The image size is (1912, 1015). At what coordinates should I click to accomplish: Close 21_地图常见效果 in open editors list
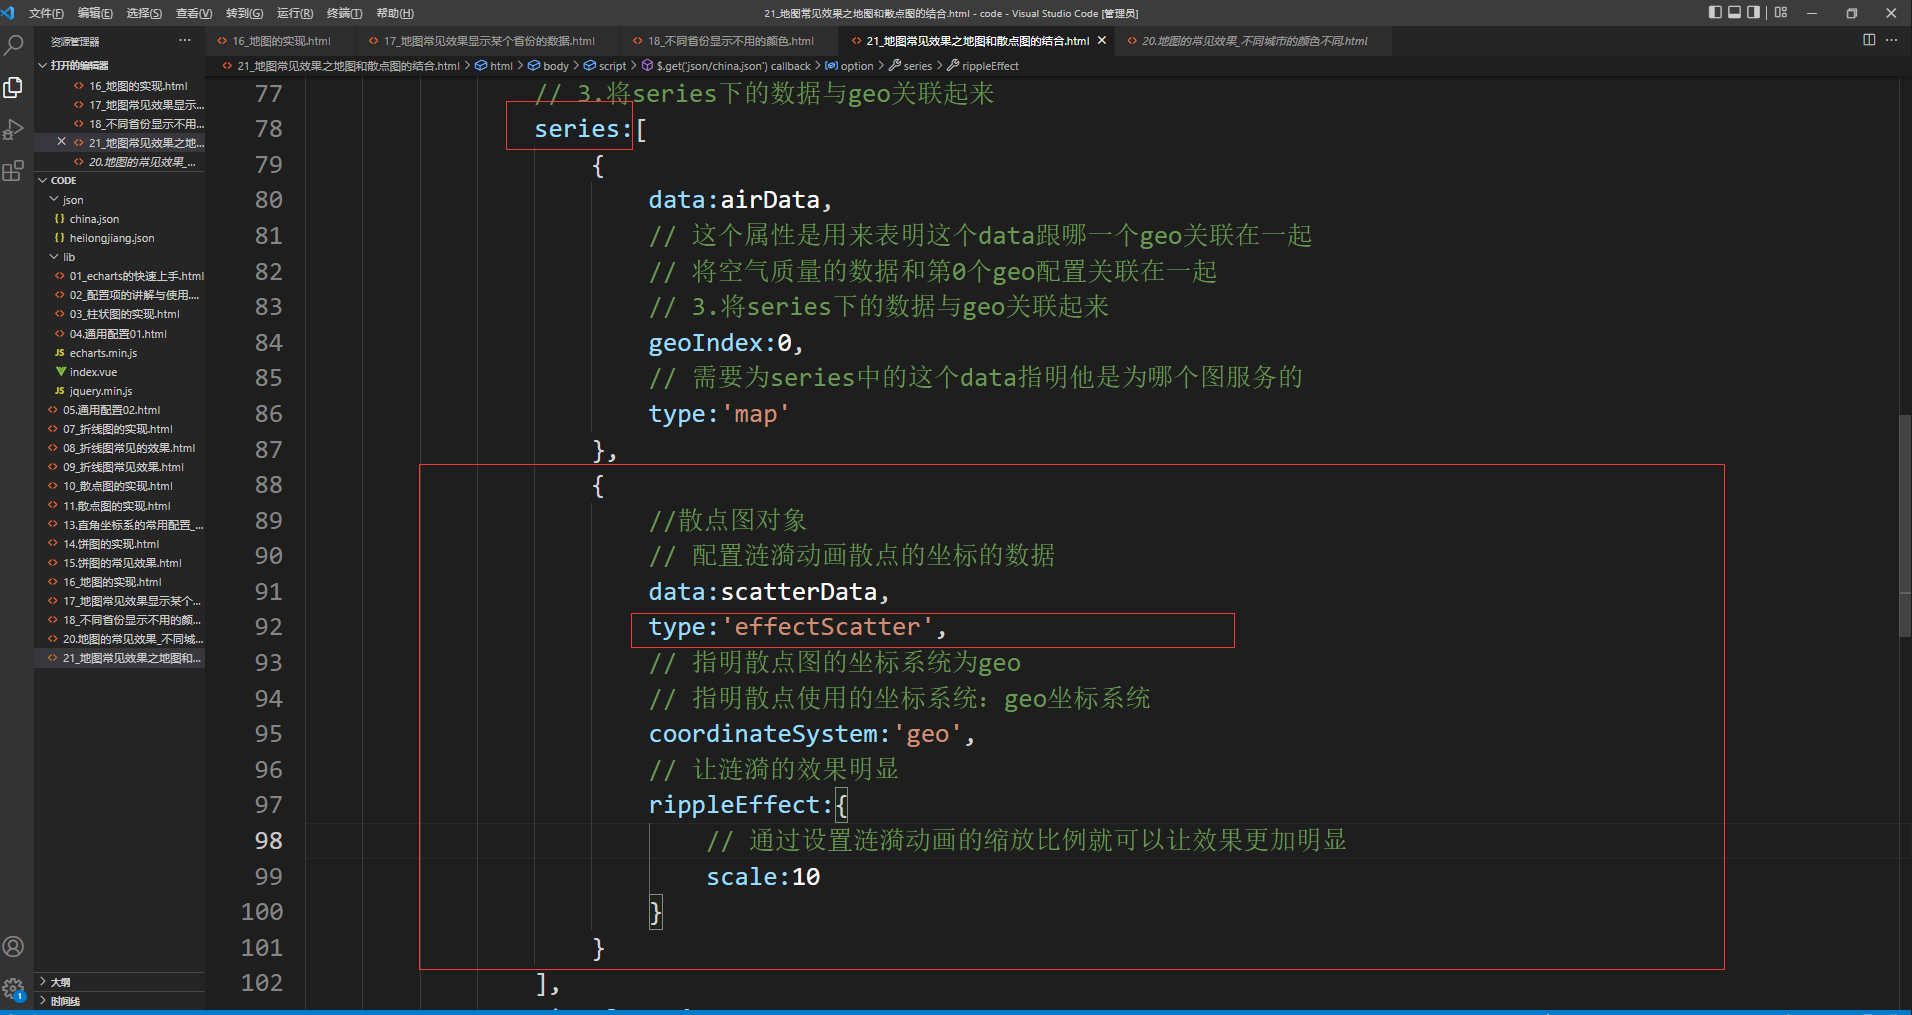tap(61, 142)
